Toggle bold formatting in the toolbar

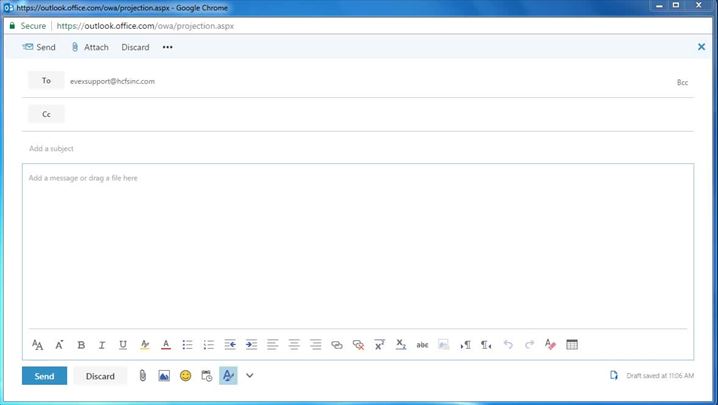coord(81,345)
